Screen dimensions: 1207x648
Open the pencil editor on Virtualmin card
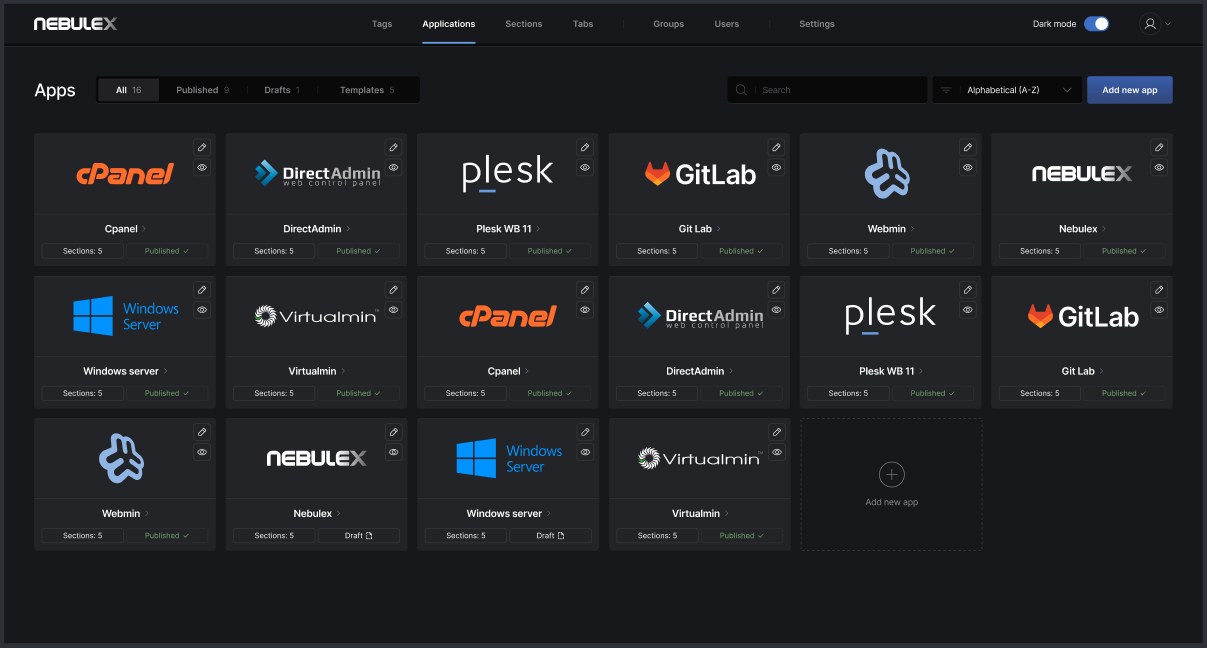point(393,289)
